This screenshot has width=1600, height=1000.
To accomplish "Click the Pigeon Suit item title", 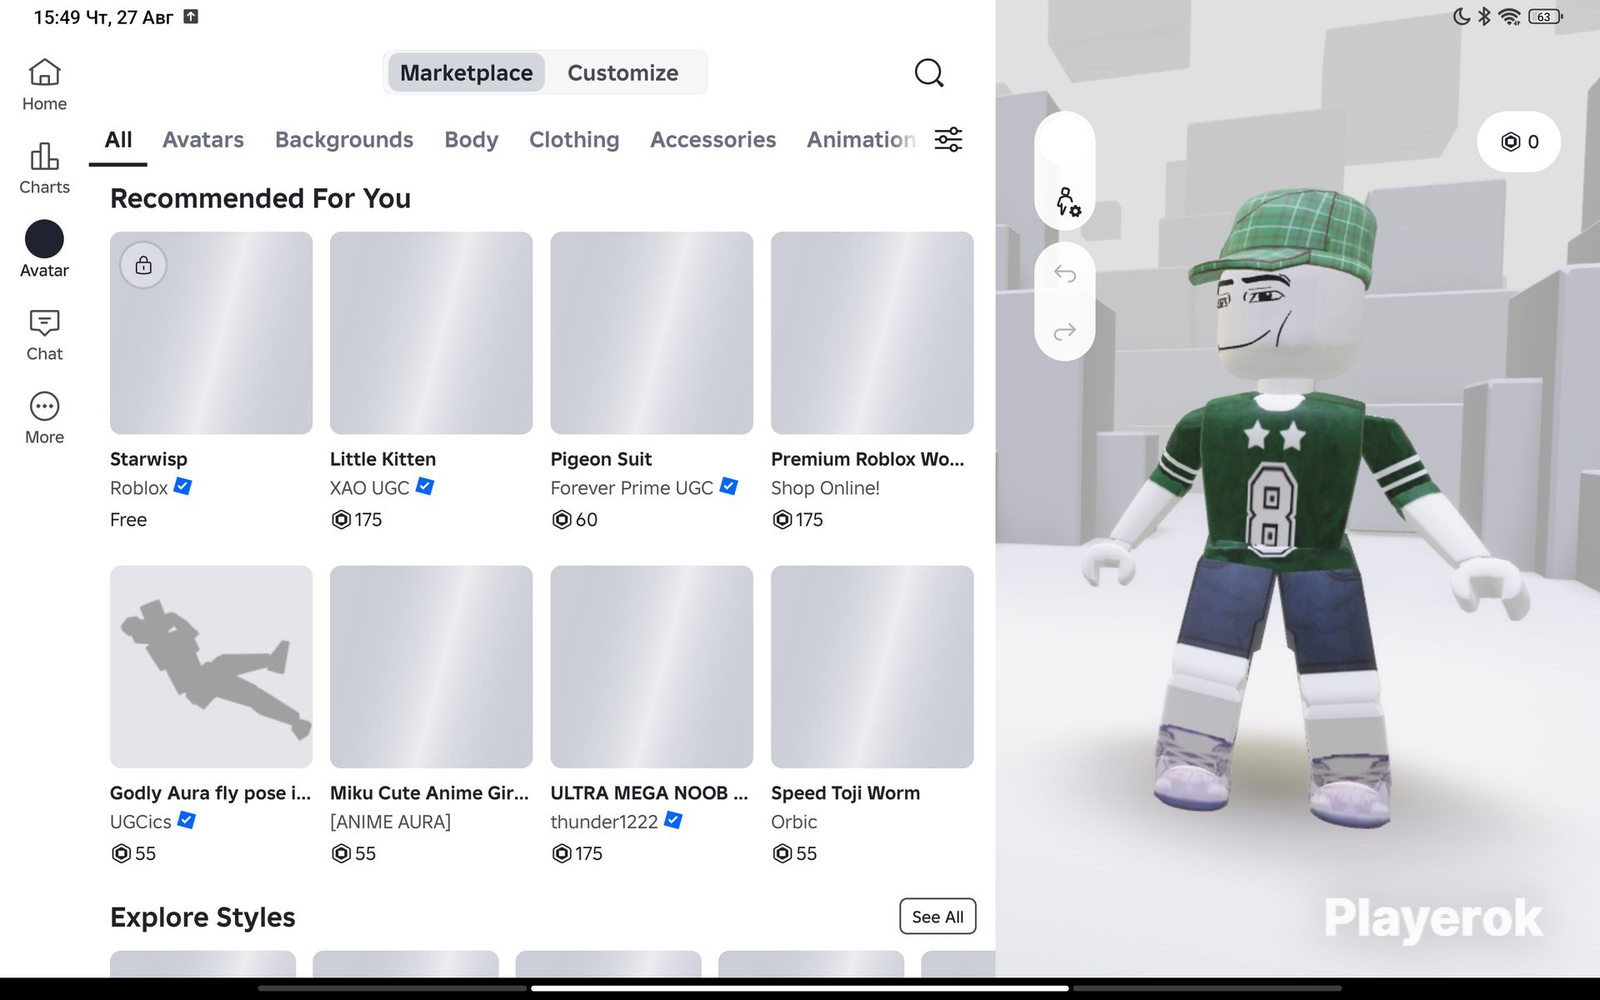I will pyautogui.click(x=601, y=459).
